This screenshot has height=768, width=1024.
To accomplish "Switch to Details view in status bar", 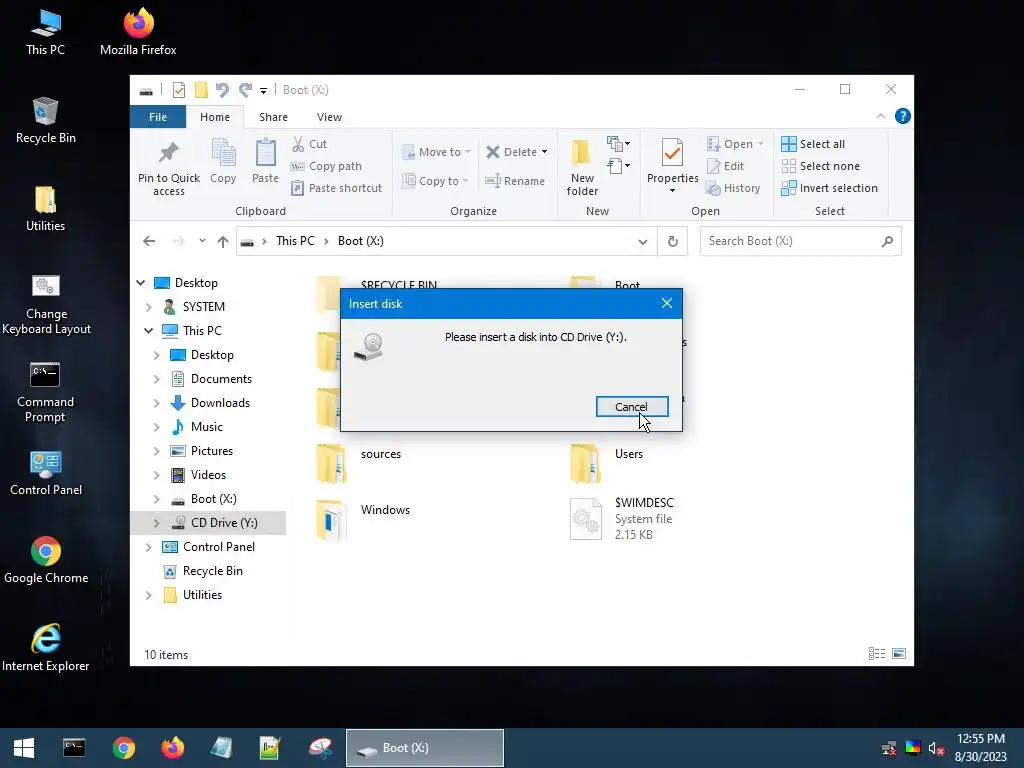I will (877, 654).
